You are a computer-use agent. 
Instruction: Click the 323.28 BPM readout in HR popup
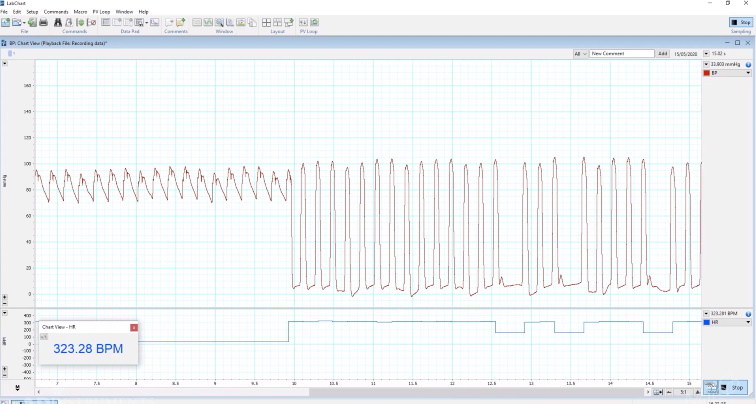pyautogui.click(x=88, y=349)
